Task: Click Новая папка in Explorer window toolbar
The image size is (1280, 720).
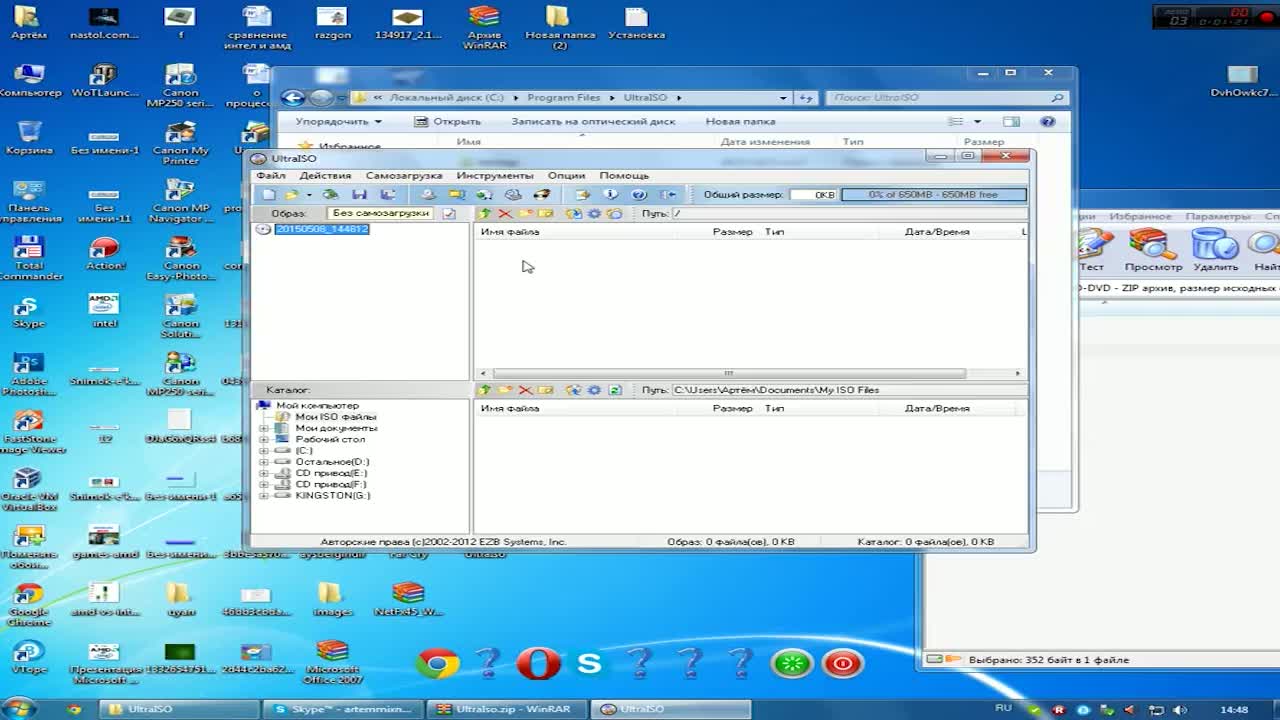Action: pyautogui.click(x=740, y=121)
